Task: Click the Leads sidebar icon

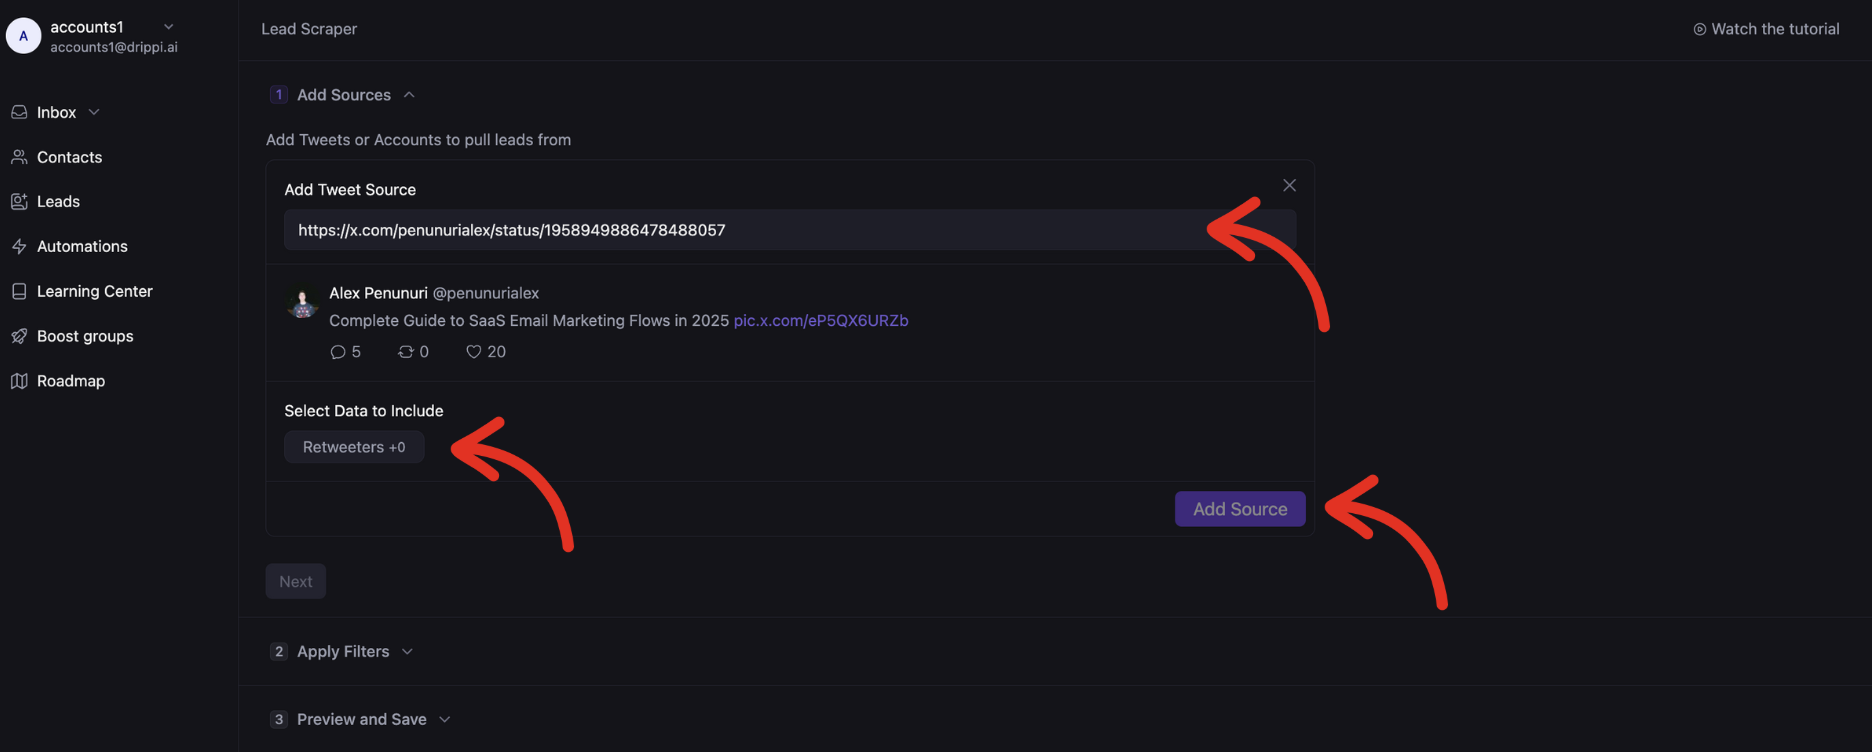Action: pos(20,201)
